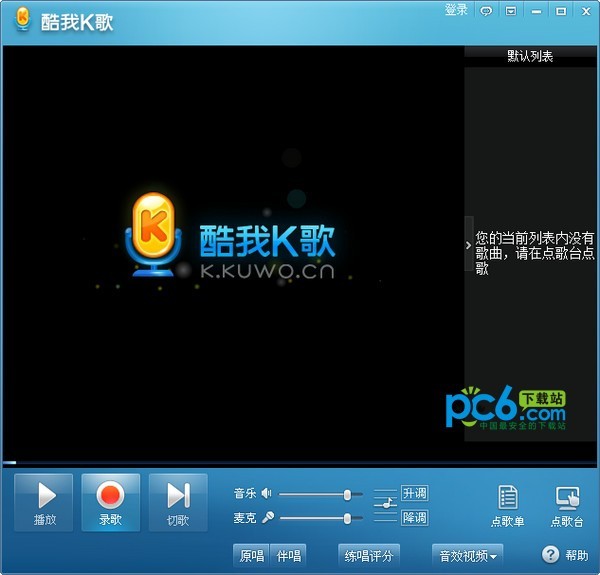This screenshot has height=575, width=600.
Task: Start recording with the 录歌 button
Action: click(x=111, y=503)
